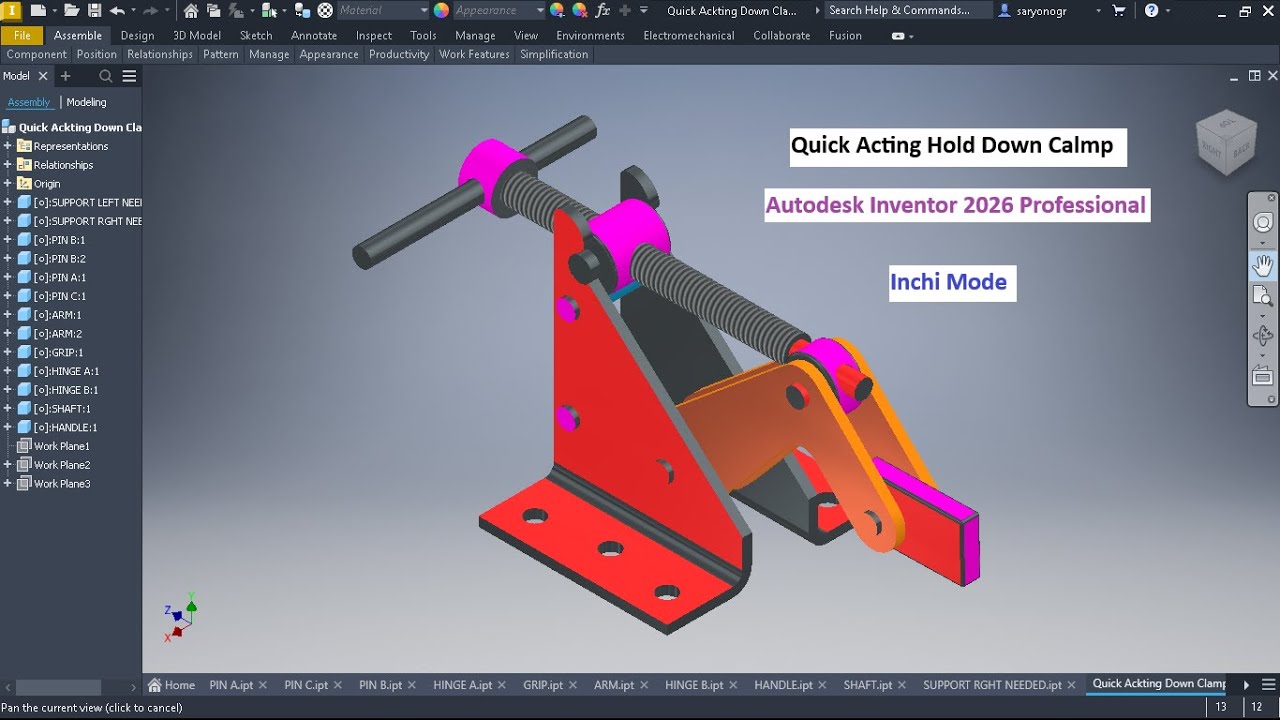Click the ViewCube RIGHT face
The width and height of the screenshot is (1280, 720).
pos(1212,148)
